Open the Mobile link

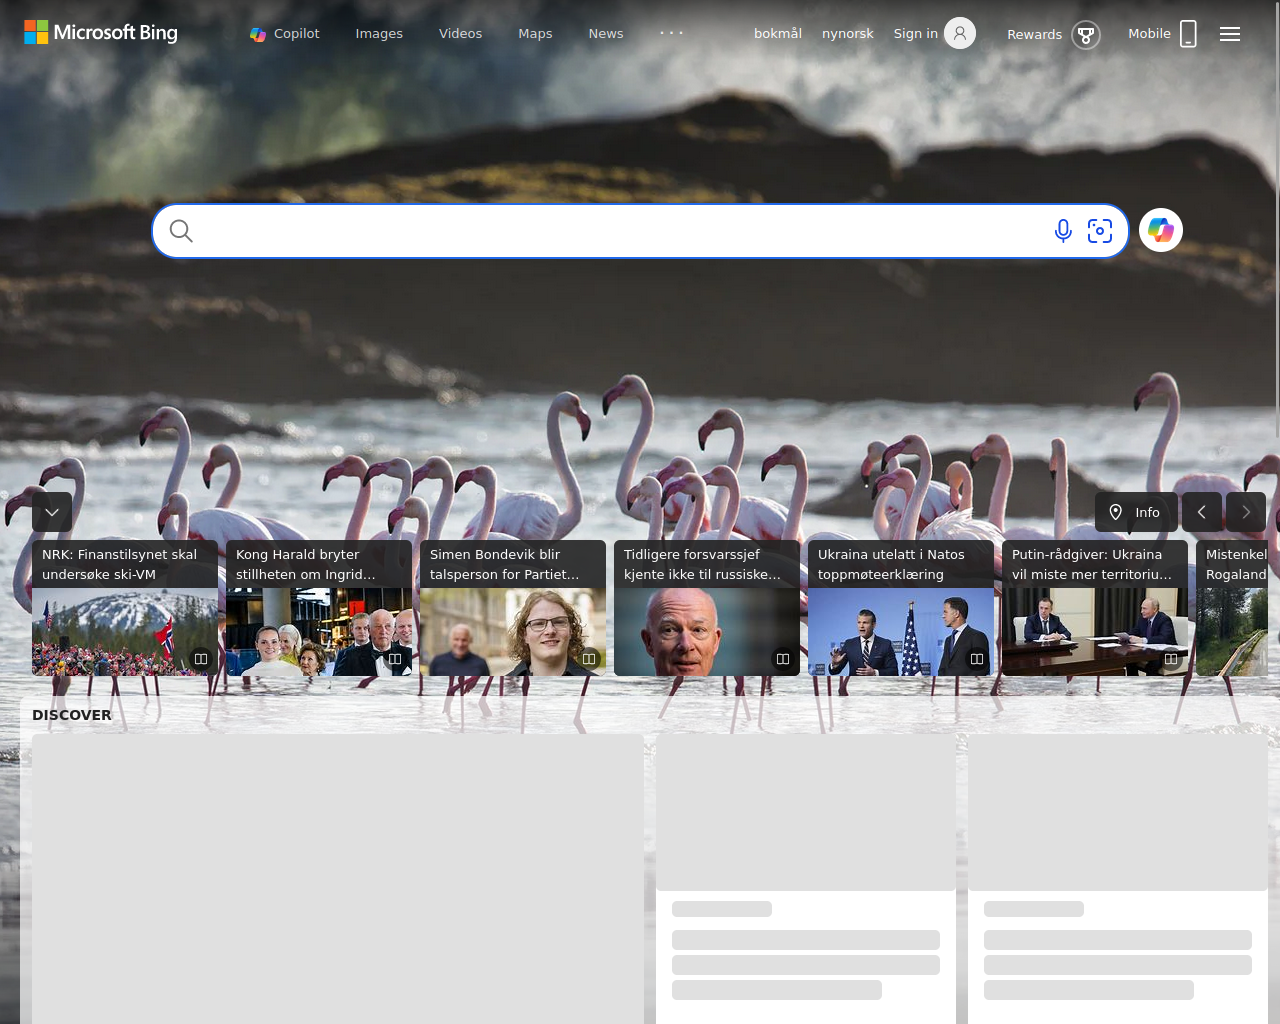point(1149,34)
